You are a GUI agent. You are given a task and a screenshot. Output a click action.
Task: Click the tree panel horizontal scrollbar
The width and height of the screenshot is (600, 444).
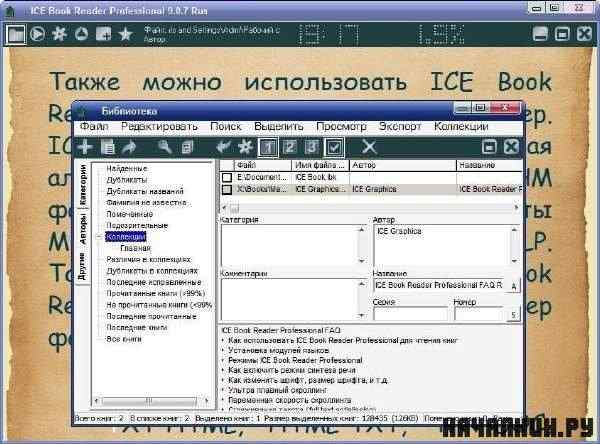point(152,401)
